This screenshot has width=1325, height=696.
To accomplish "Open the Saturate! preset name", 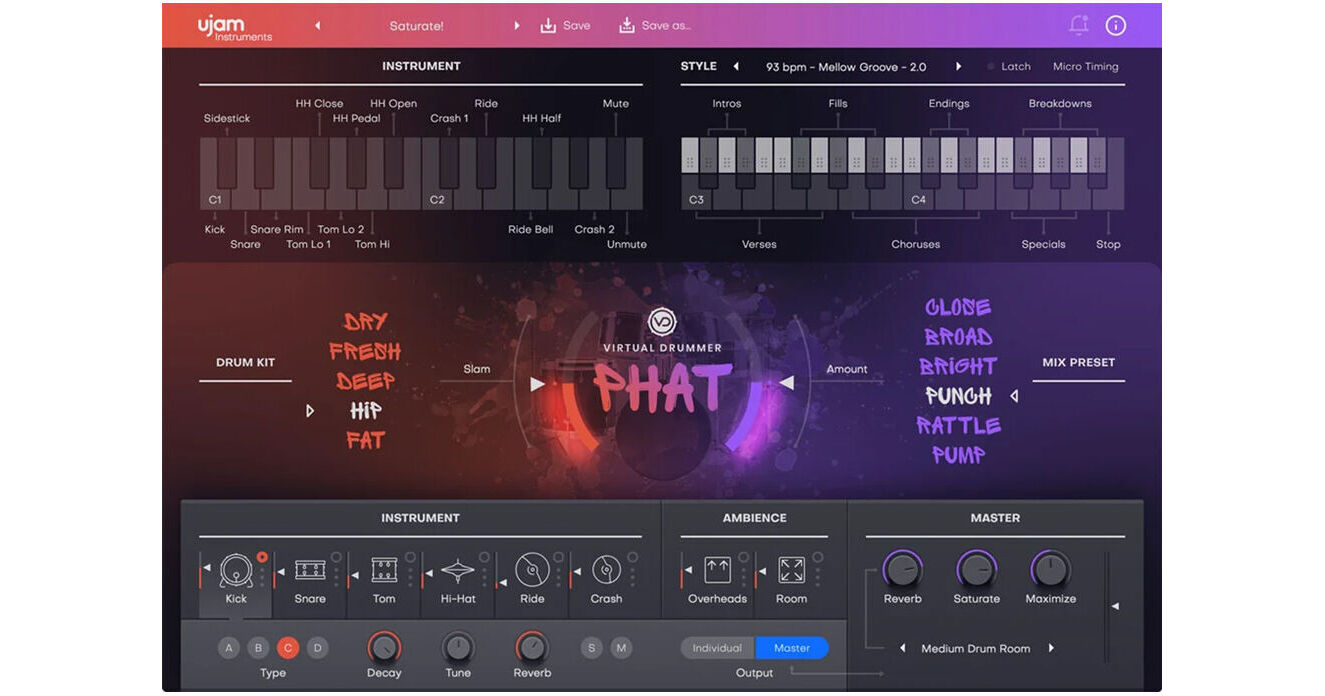I will tap(417, 26).
